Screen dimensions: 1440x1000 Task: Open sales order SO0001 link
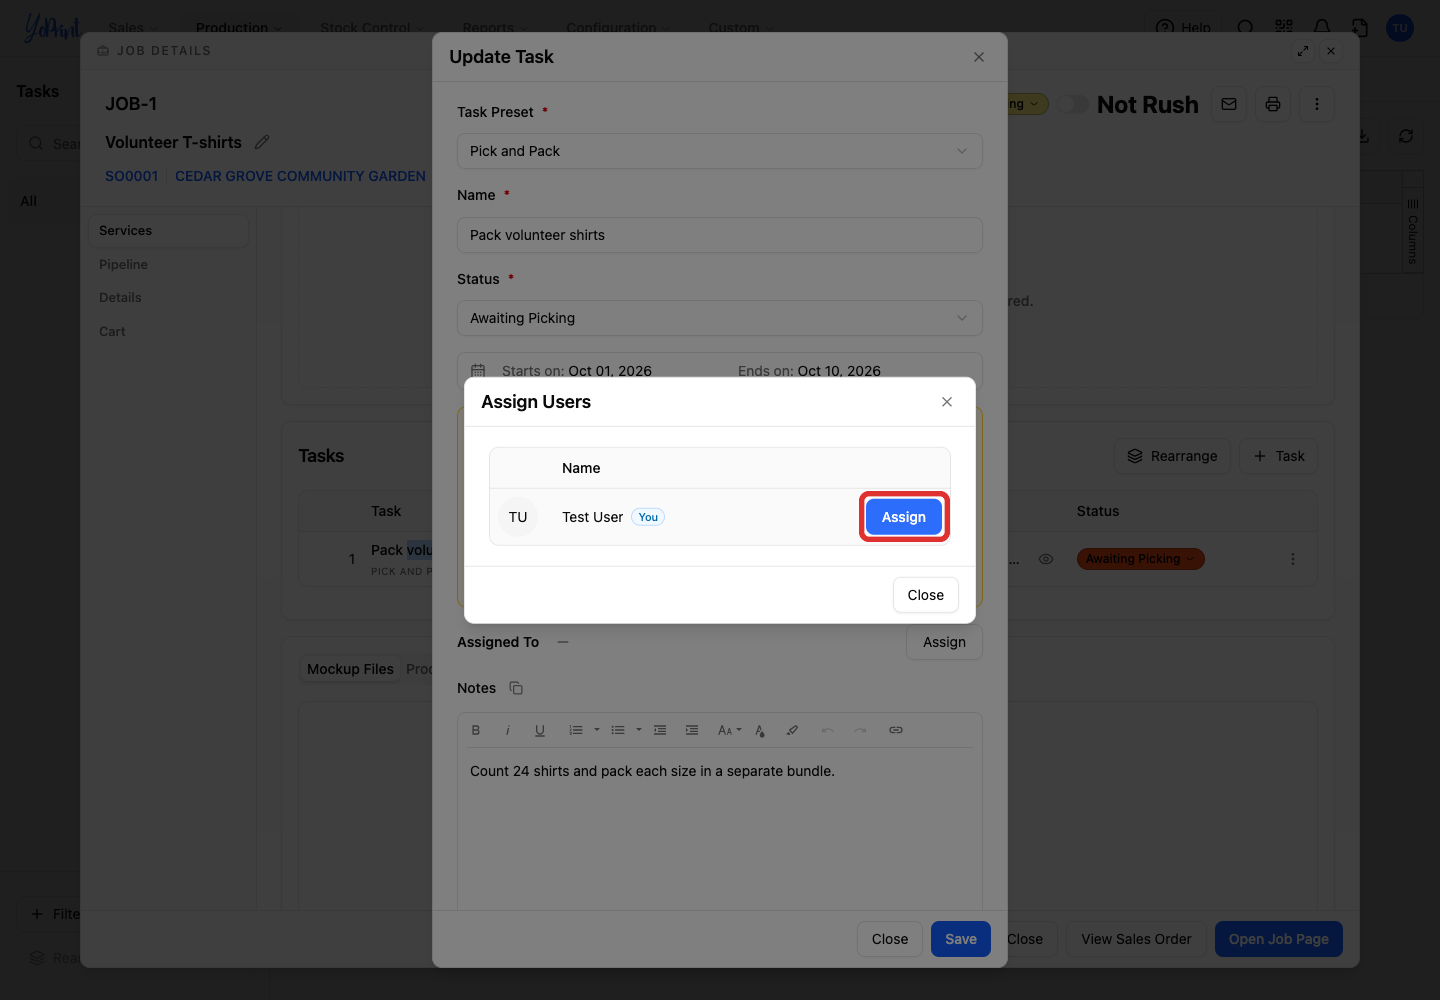(131, 176)
